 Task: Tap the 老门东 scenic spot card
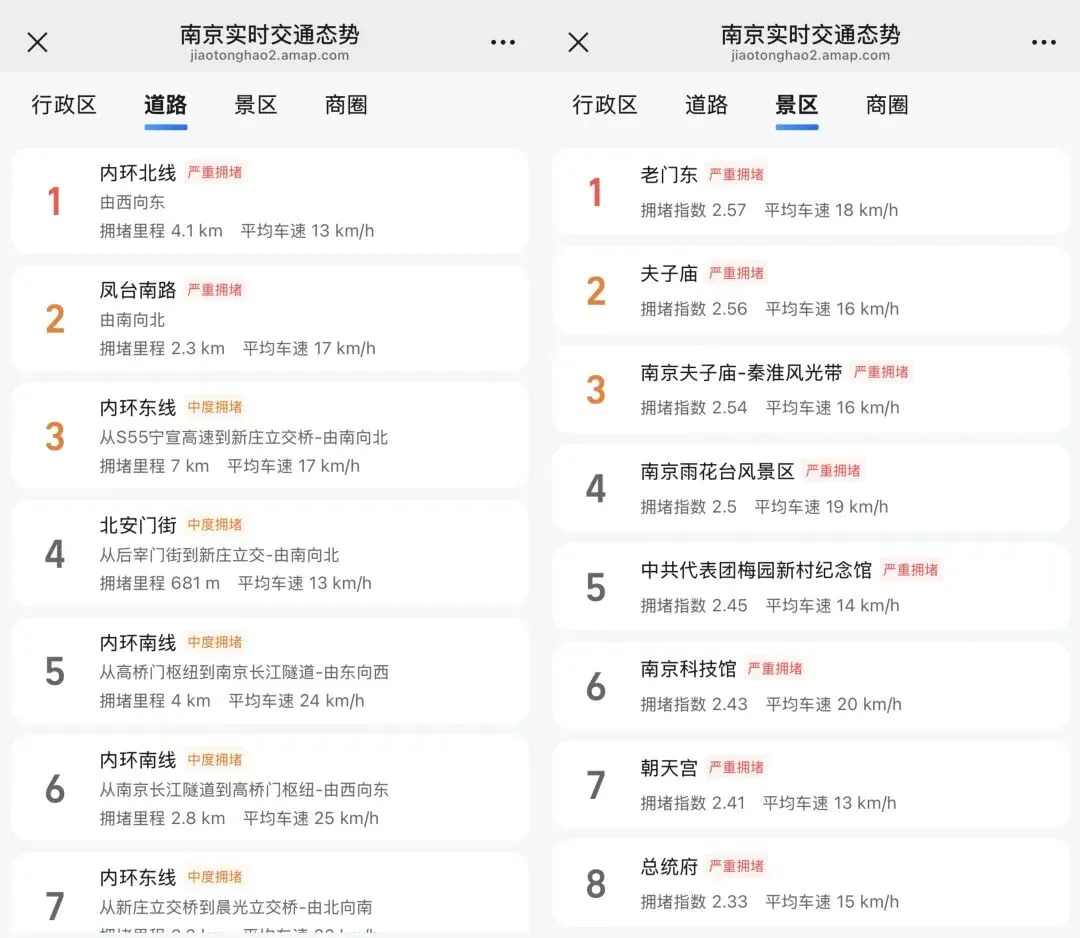click(810, 191)
